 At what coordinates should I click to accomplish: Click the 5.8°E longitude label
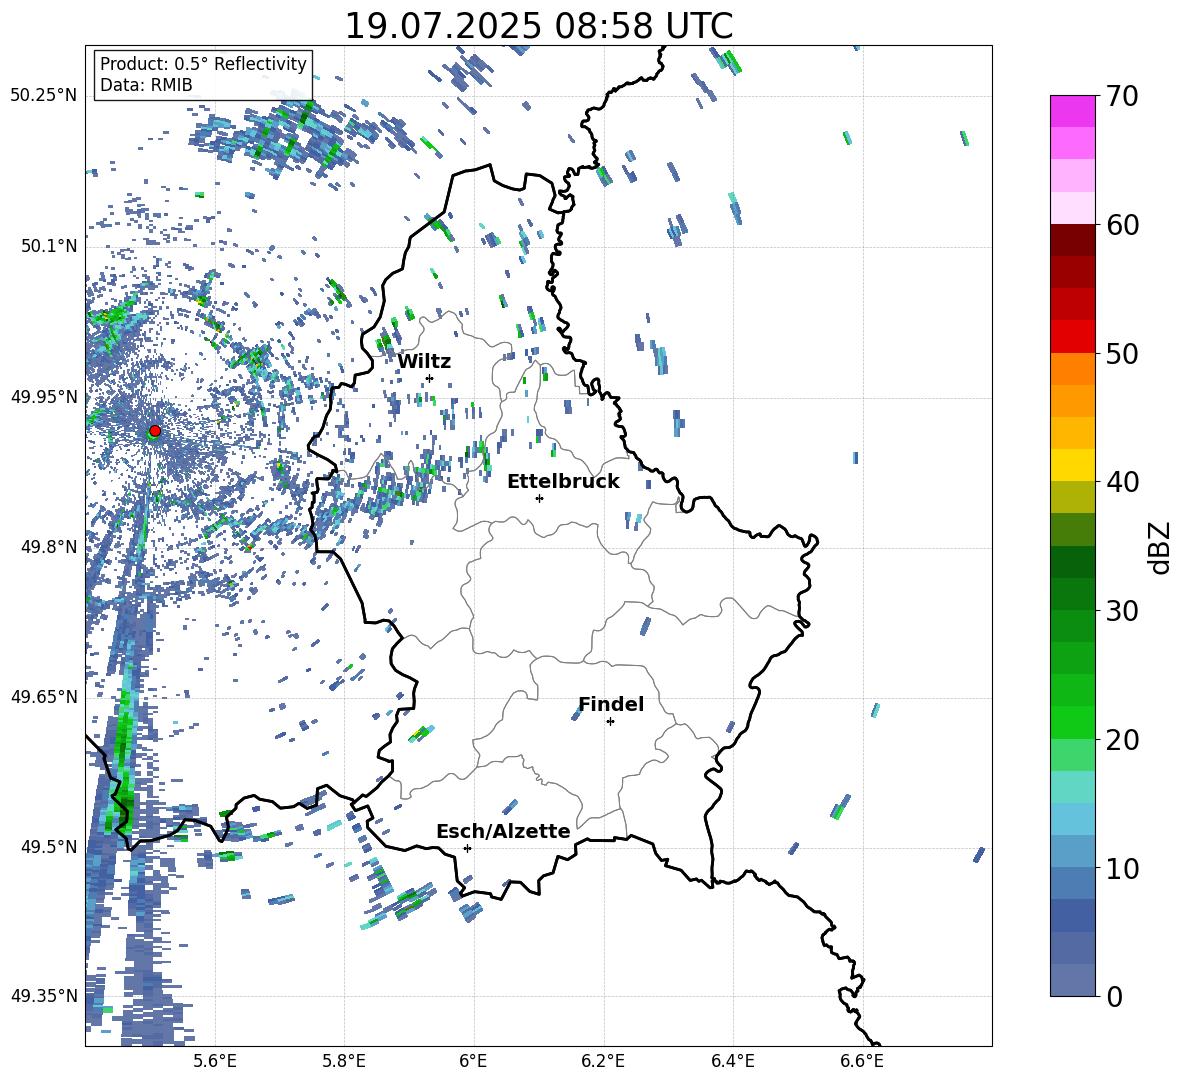(344, 1061)
